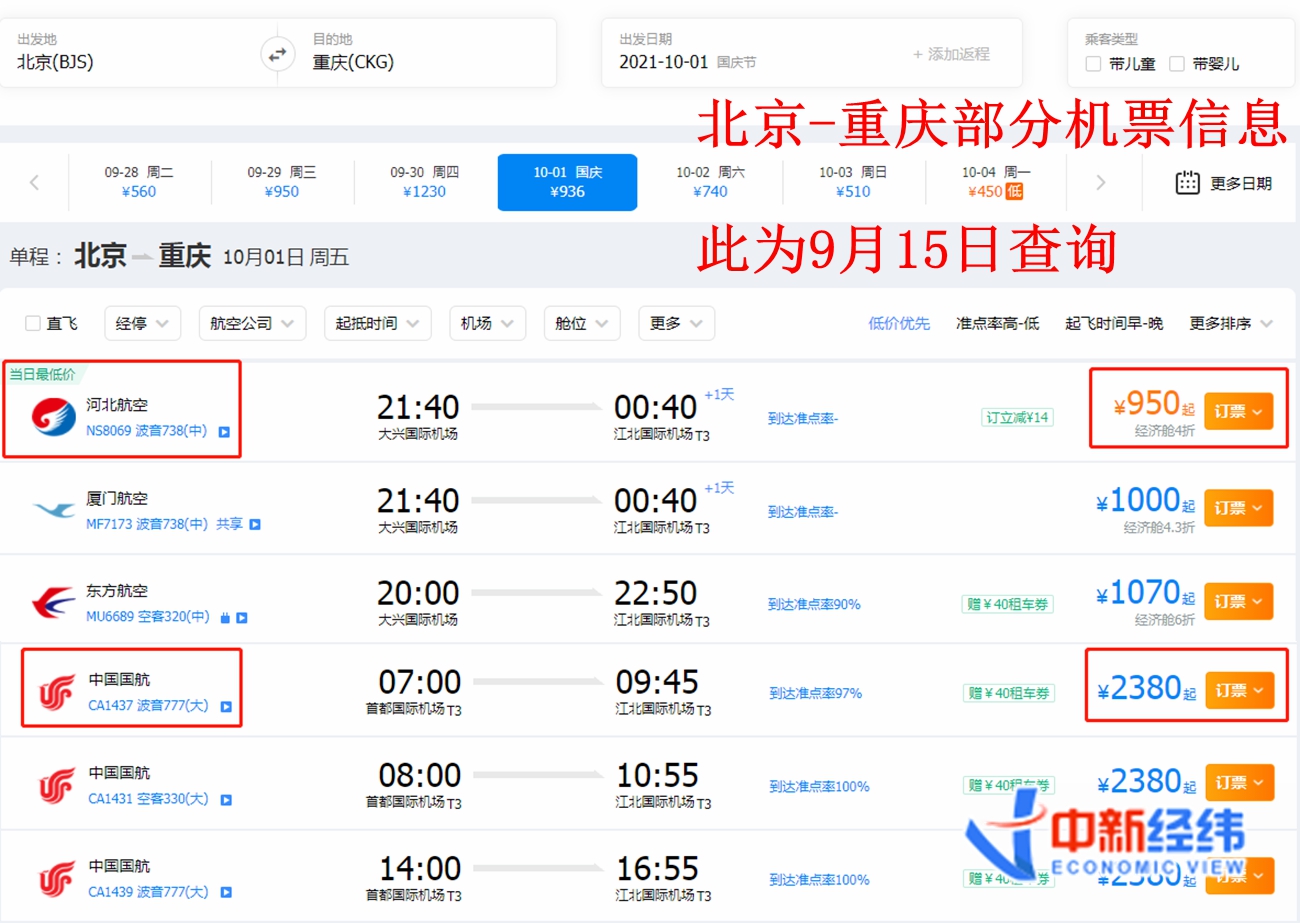Expand the 航空公司 airline filter dropdown

click(x=252, y=324)
